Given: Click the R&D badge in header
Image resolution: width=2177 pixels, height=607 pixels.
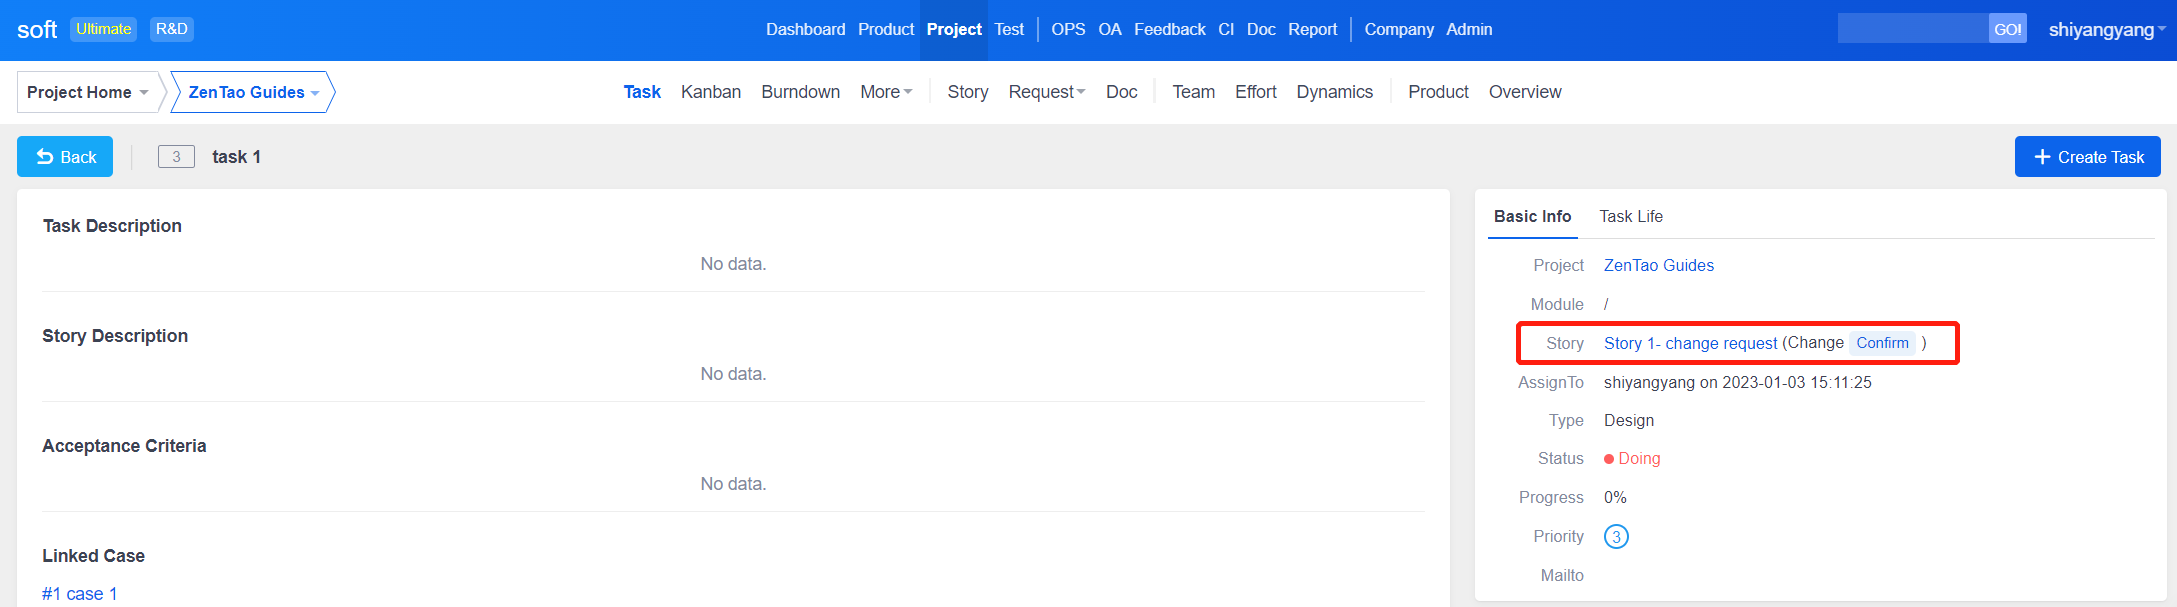Looking at the screenshot, I should point(171,29).
